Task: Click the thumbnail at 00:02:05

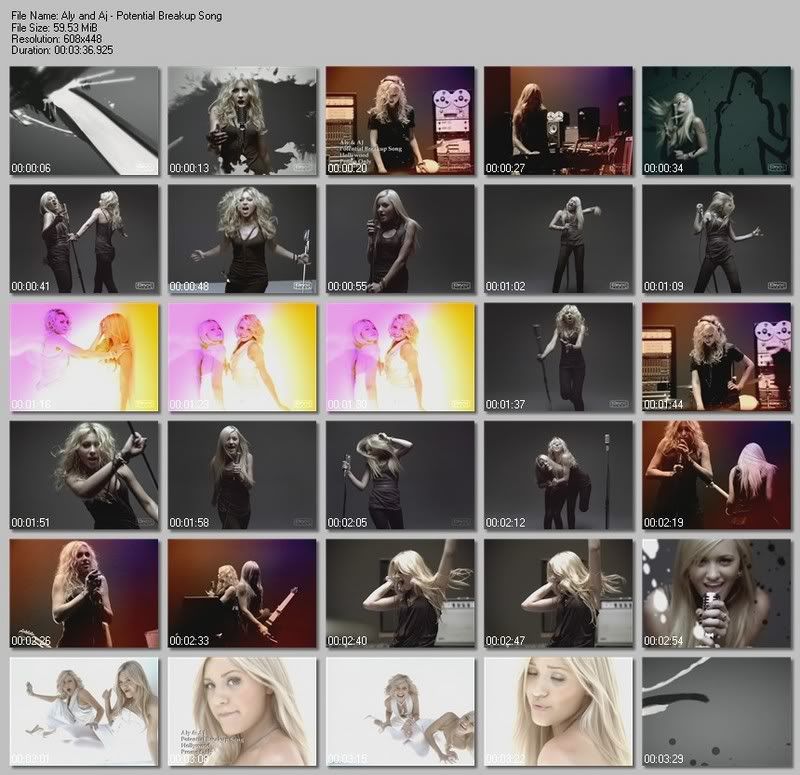Action: click(x=401, y=476)
